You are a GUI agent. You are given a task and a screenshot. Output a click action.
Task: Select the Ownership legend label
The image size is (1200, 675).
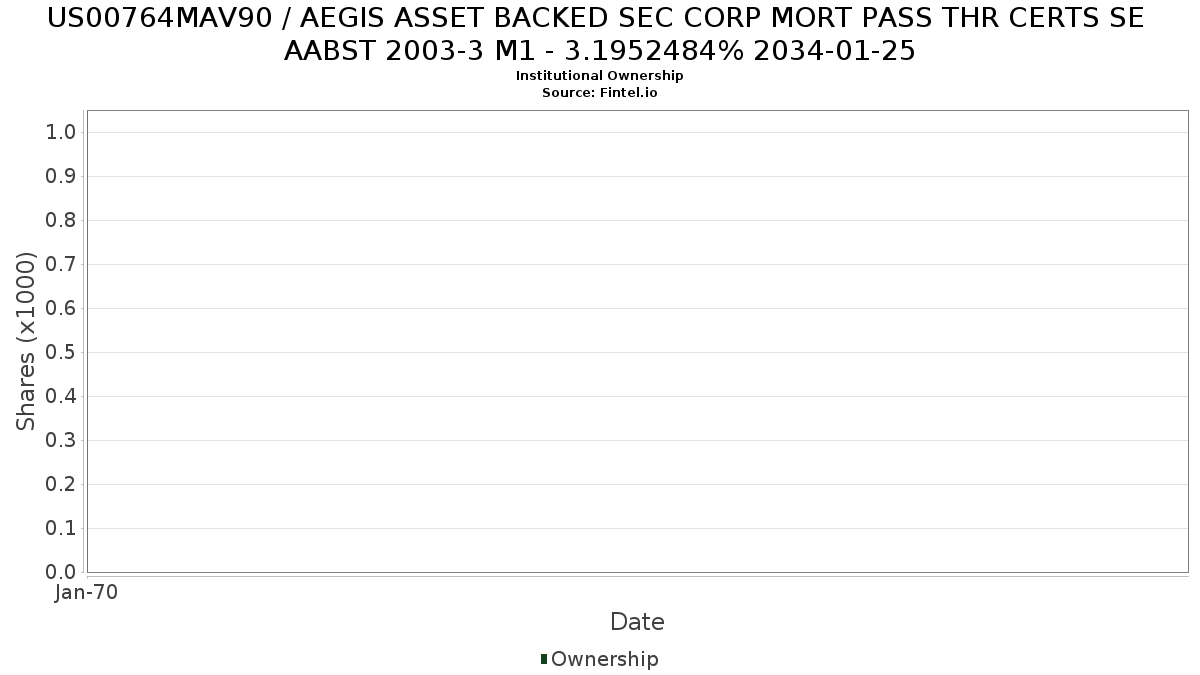(605, 659)
